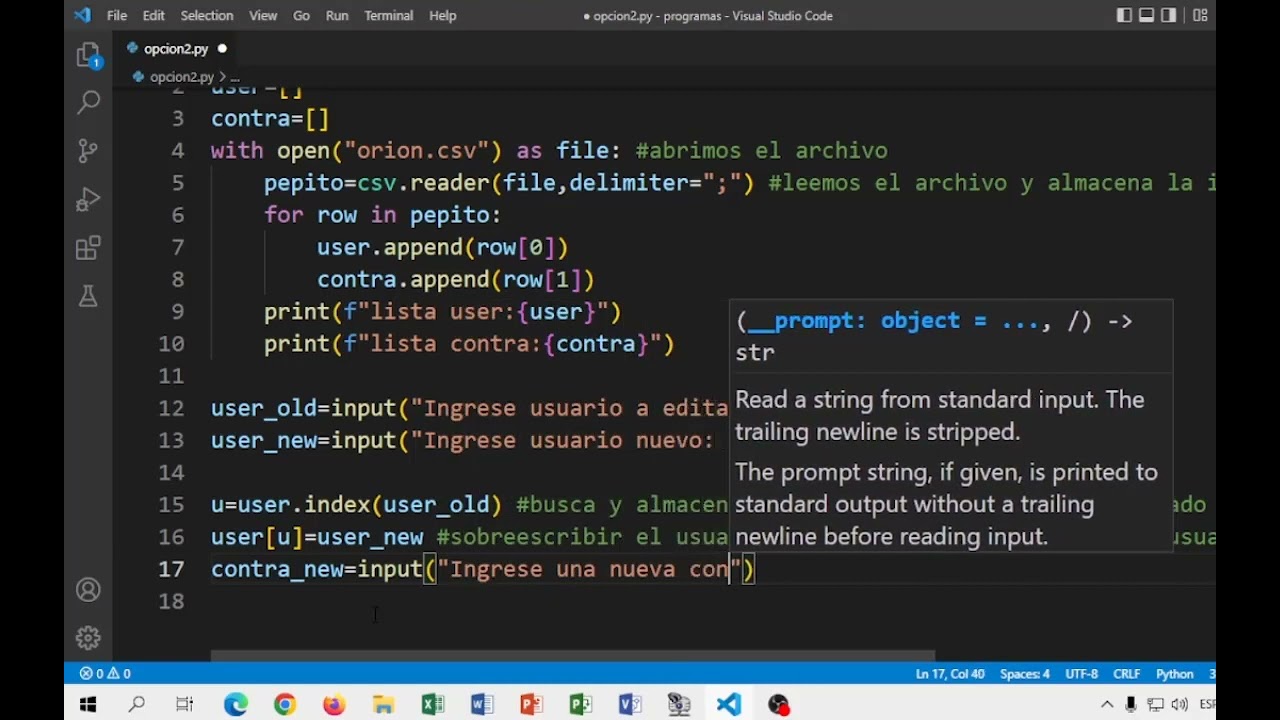Open the Testing flask view
This screenshot has height=720, width=1280.
point(89,296)
